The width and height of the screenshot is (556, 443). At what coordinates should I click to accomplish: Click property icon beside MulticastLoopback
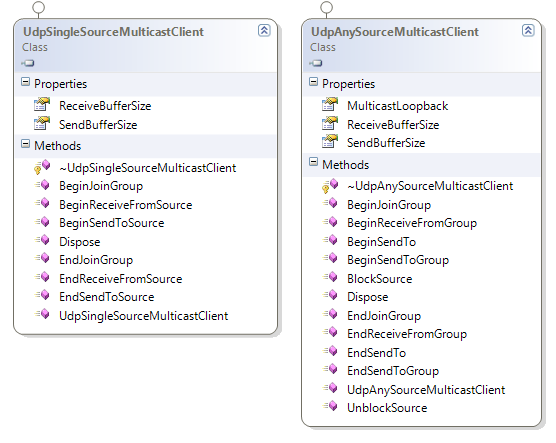tap(330, 105)
